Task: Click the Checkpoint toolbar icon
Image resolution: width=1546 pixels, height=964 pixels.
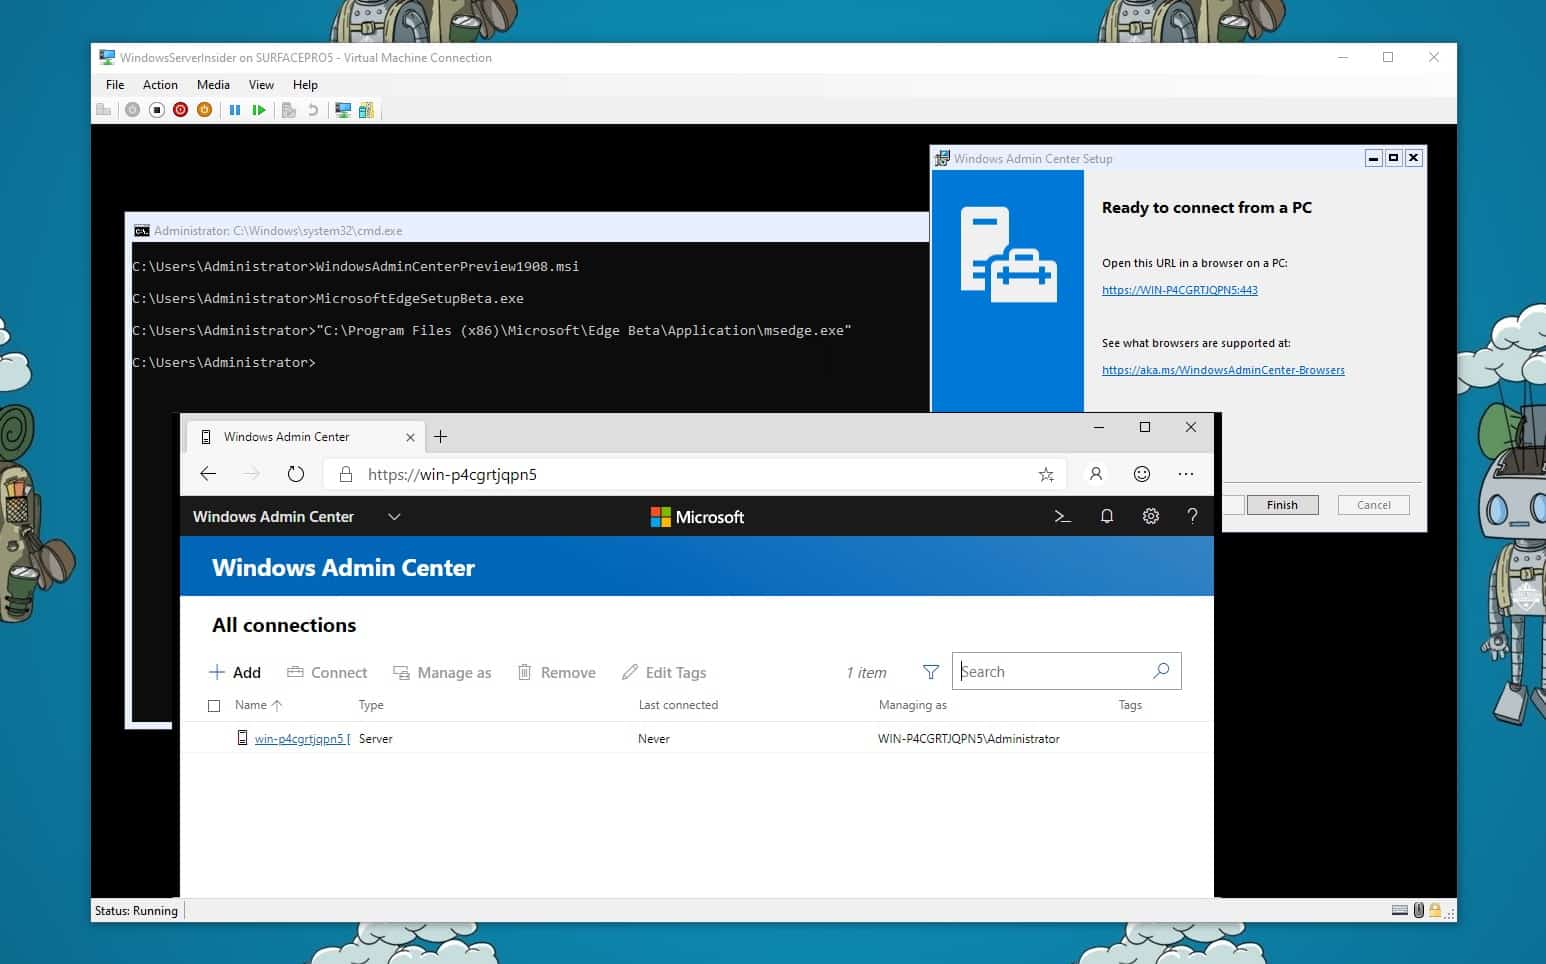Action: tap(289, 110)
